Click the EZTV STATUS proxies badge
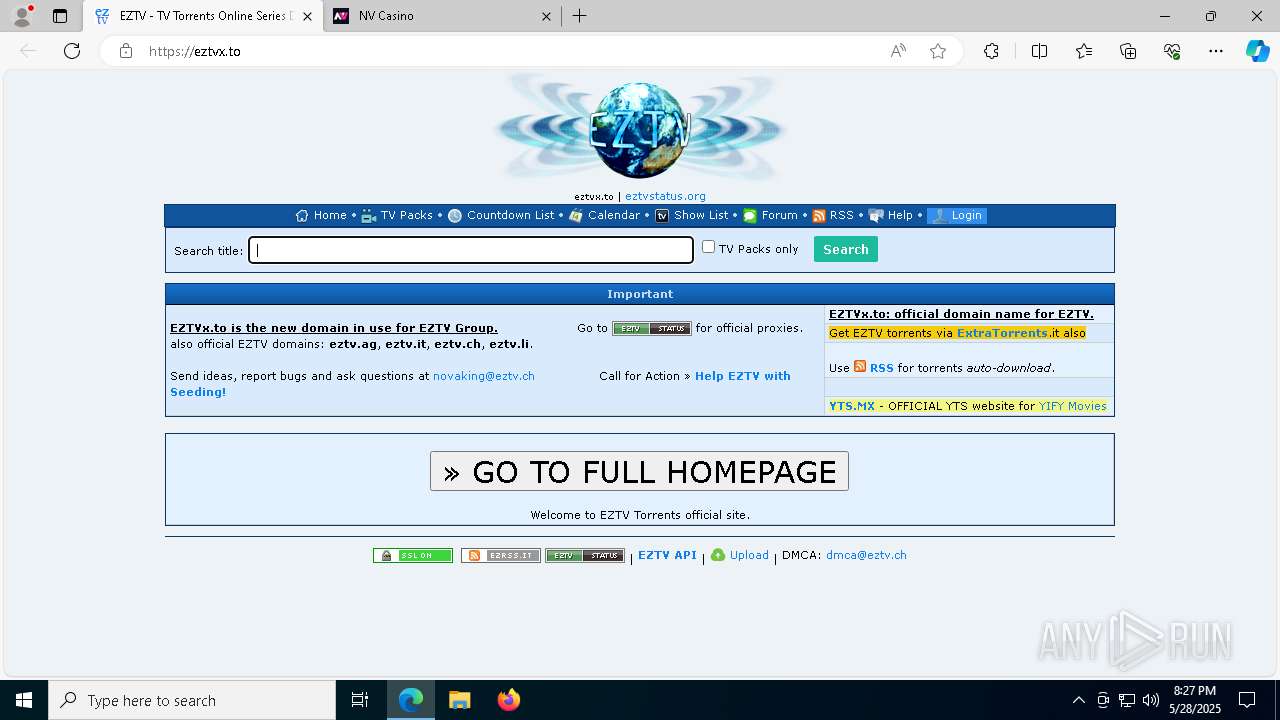Image resolution: width=1280 pixels, height=720 pixels. coord(652,328)
